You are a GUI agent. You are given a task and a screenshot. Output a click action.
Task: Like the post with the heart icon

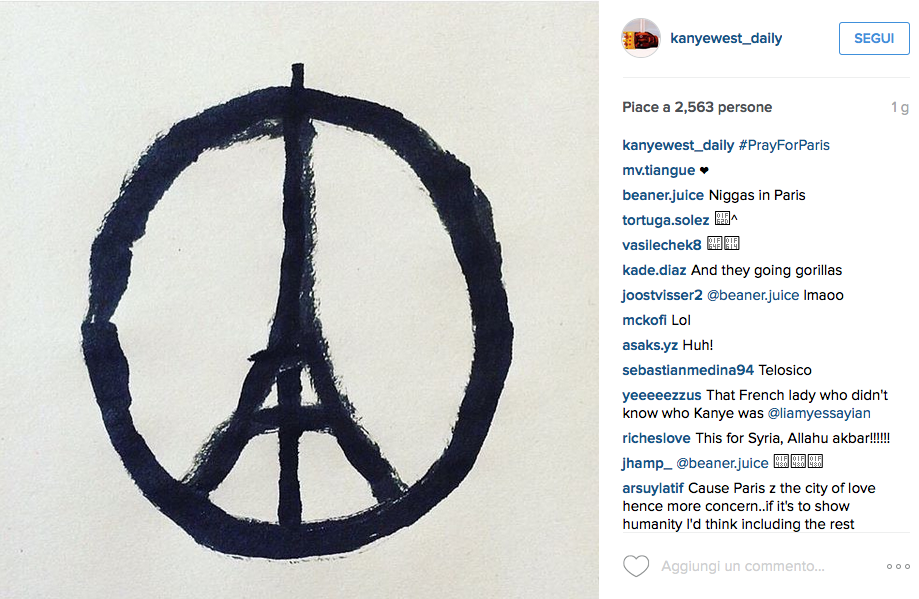click(x=636, y=566)
